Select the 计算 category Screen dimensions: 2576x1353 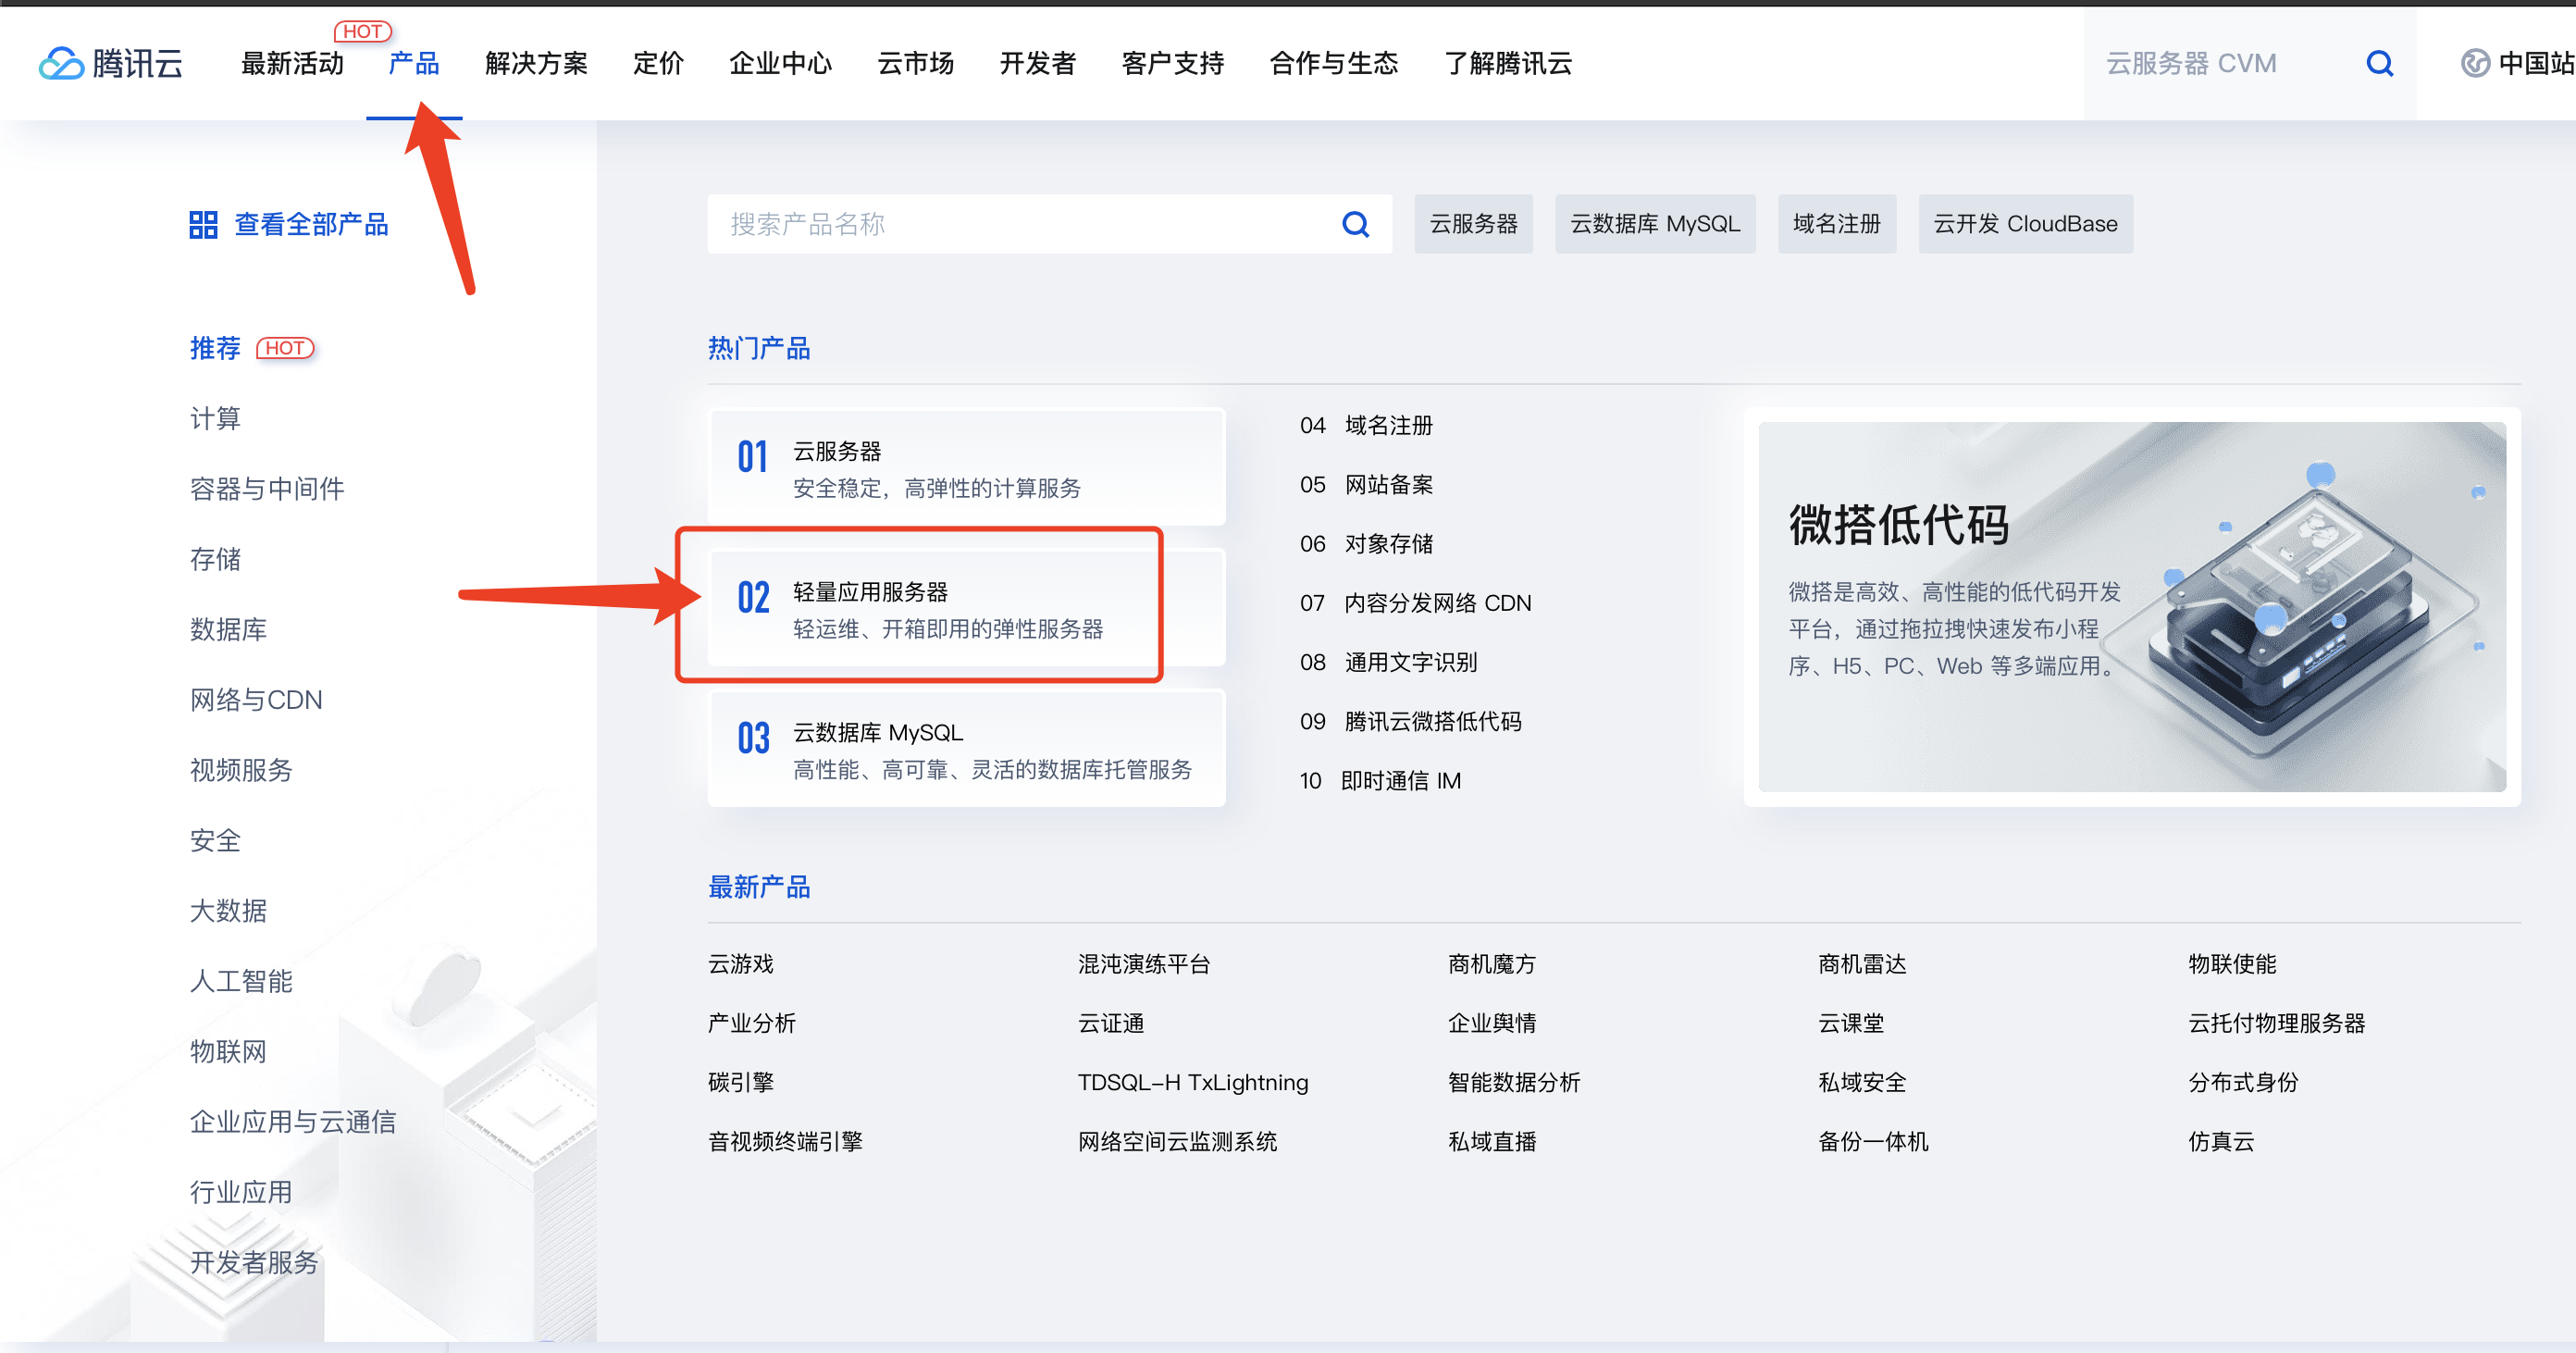tap(215, 418)
